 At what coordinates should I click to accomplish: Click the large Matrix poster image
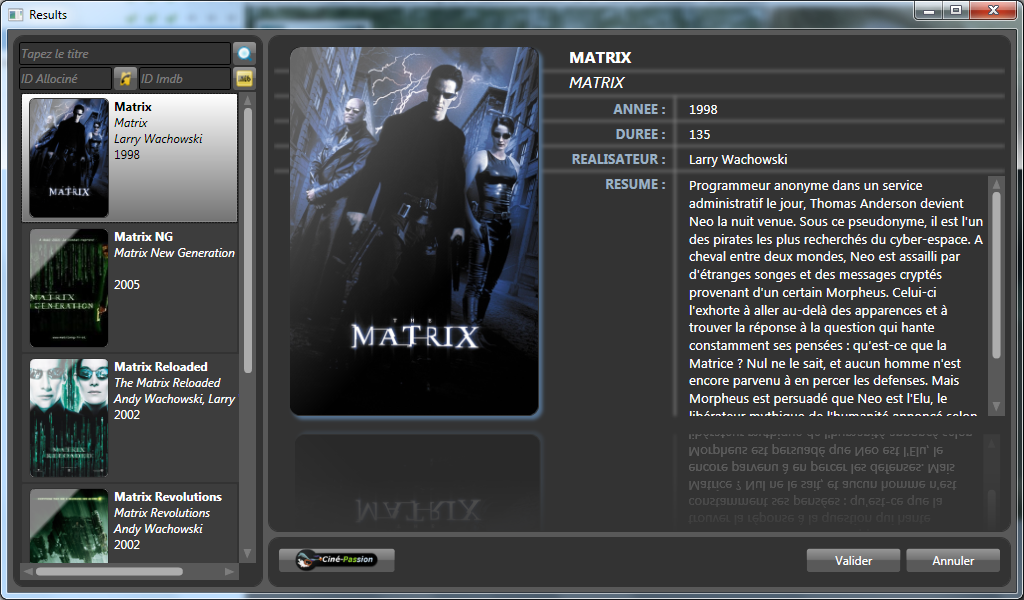(414, 230)
